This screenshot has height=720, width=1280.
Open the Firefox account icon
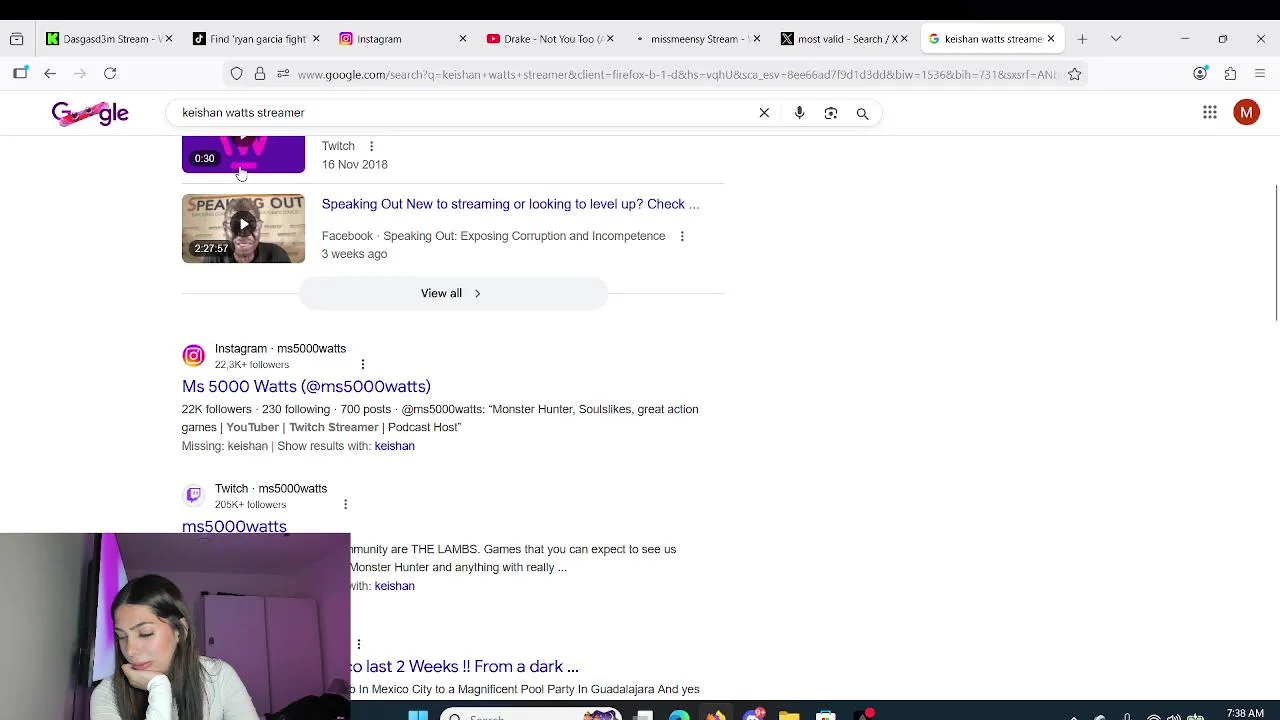click(x=1200, y=74)
